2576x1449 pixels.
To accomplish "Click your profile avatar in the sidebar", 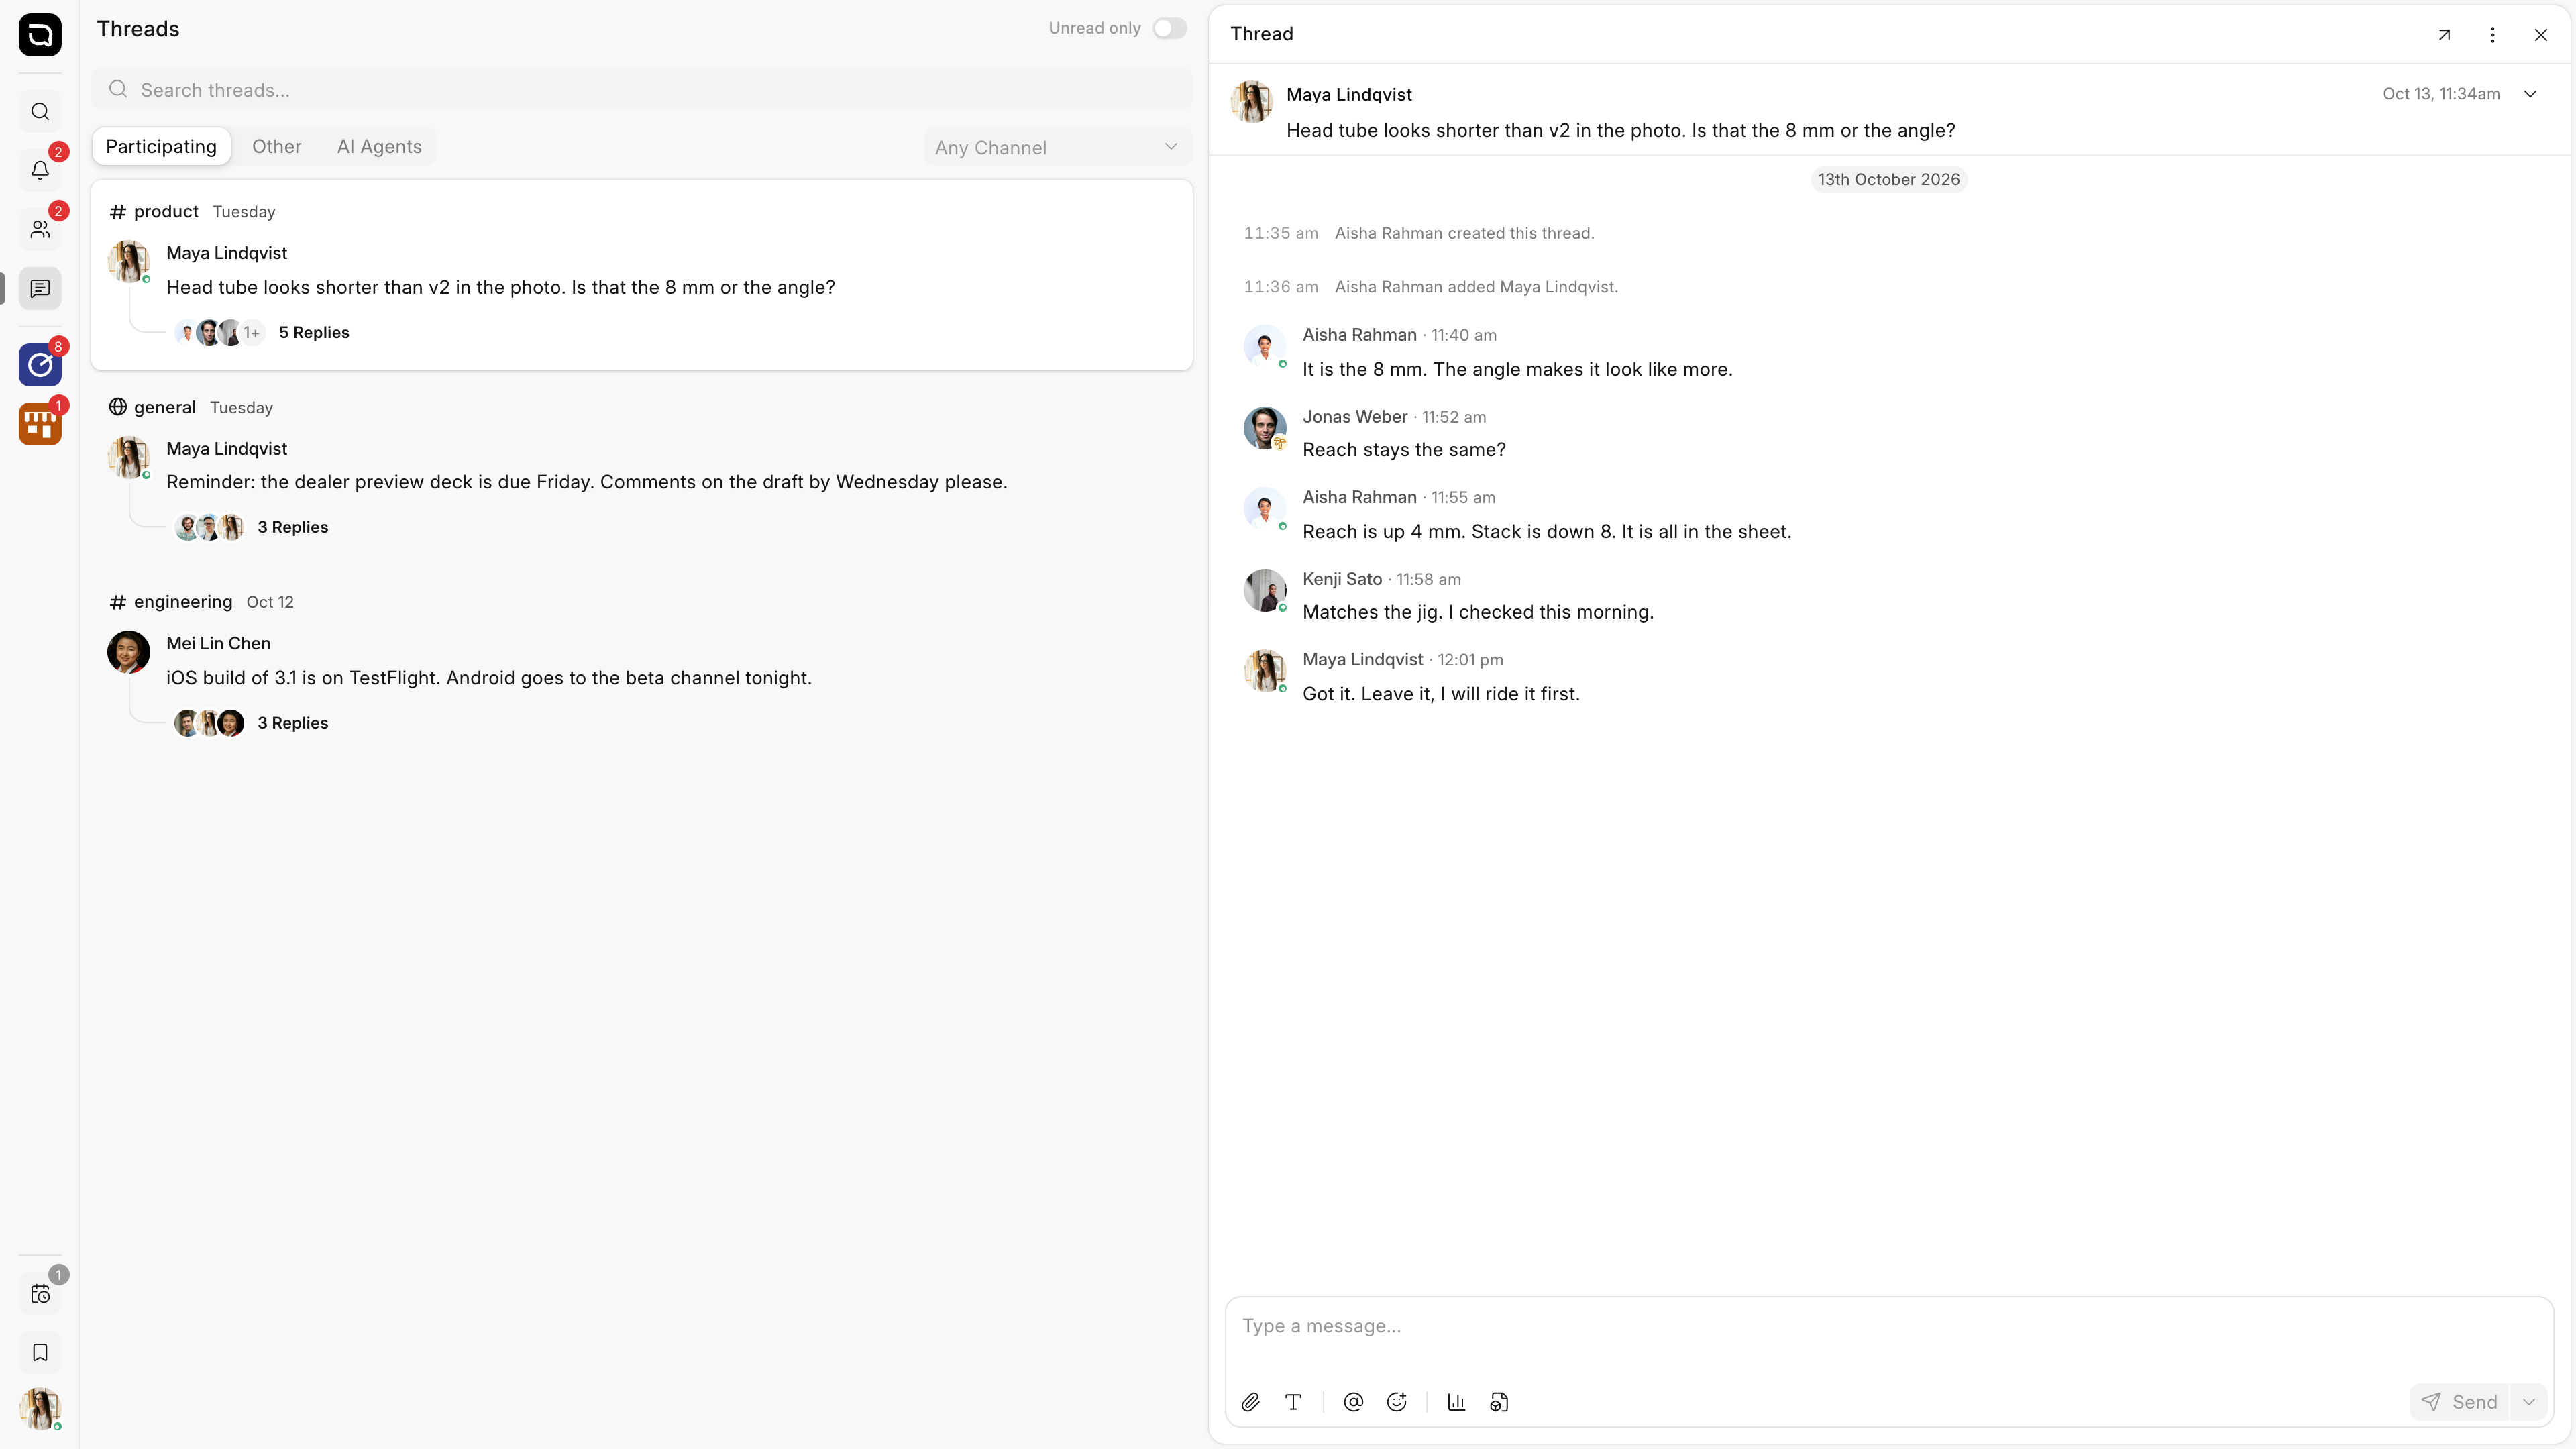I will coord(40,1408).
